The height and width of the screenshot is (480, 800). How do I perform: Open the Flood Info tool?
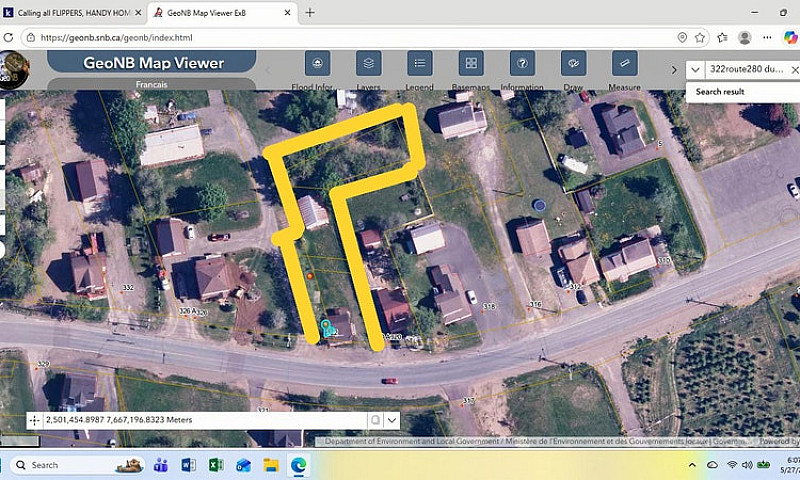317,63
